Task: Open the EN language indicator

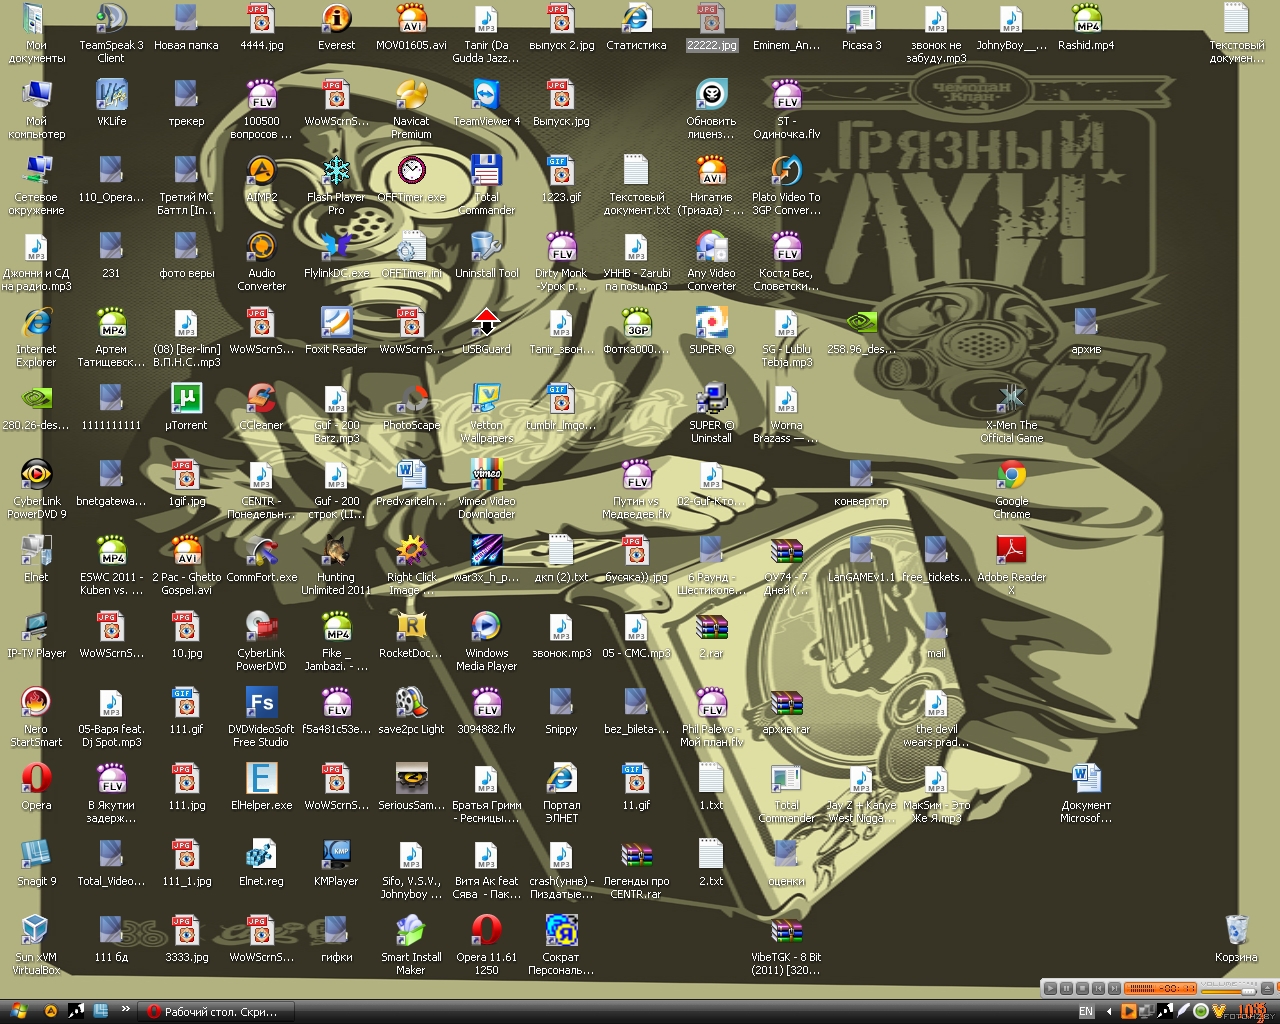Action: (x=1087, y=1012)
